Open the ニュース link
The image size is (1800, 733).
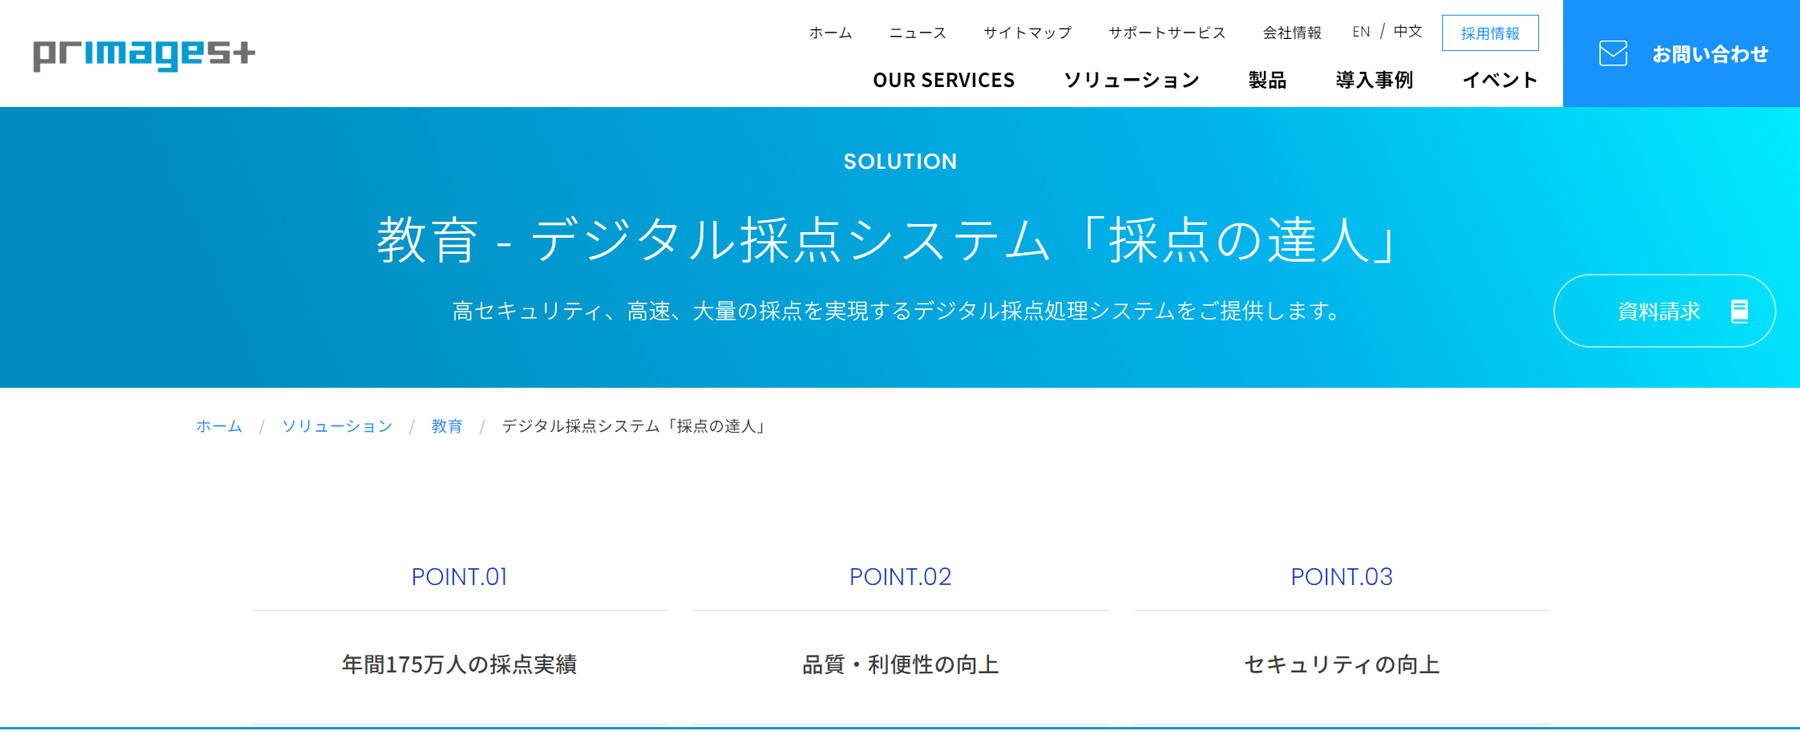tap(917, 33)
